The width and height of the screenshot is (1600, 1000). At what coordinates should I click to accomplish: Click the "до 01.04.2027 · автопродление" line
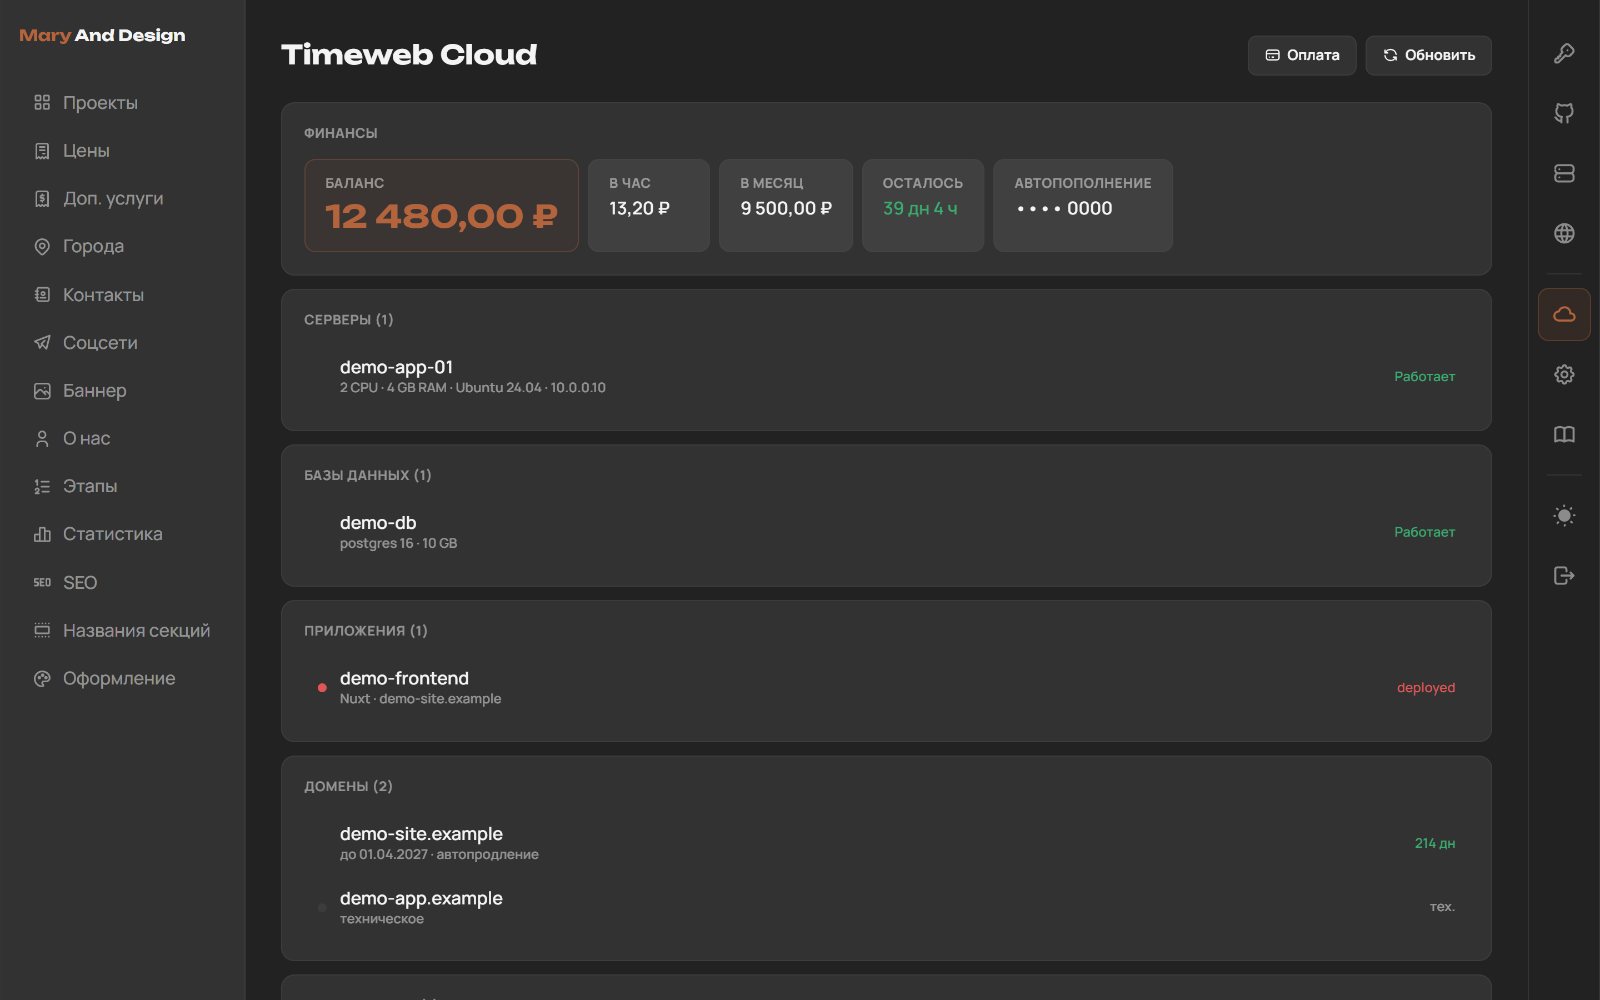[439, 854]
